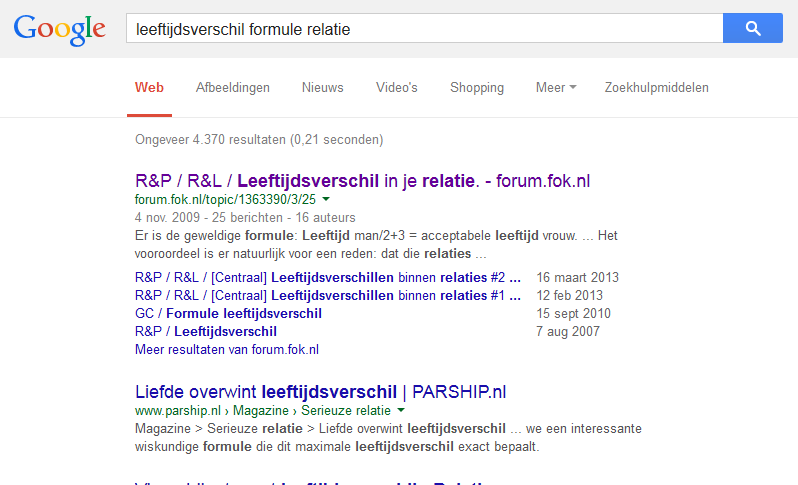The width and height of the screenshot is (798, 485).
Task: Open Zoekhulpmiddelen search tools
Action: 657,88
